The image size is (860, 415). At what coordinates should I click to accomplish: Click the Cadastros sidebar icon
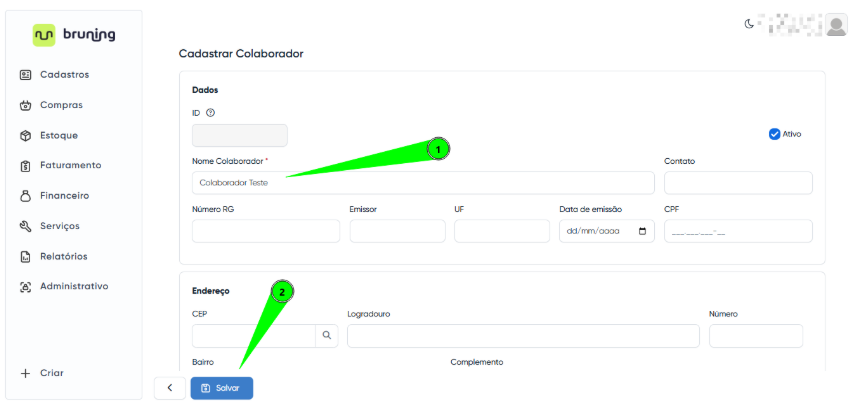[x=26, y=75]
